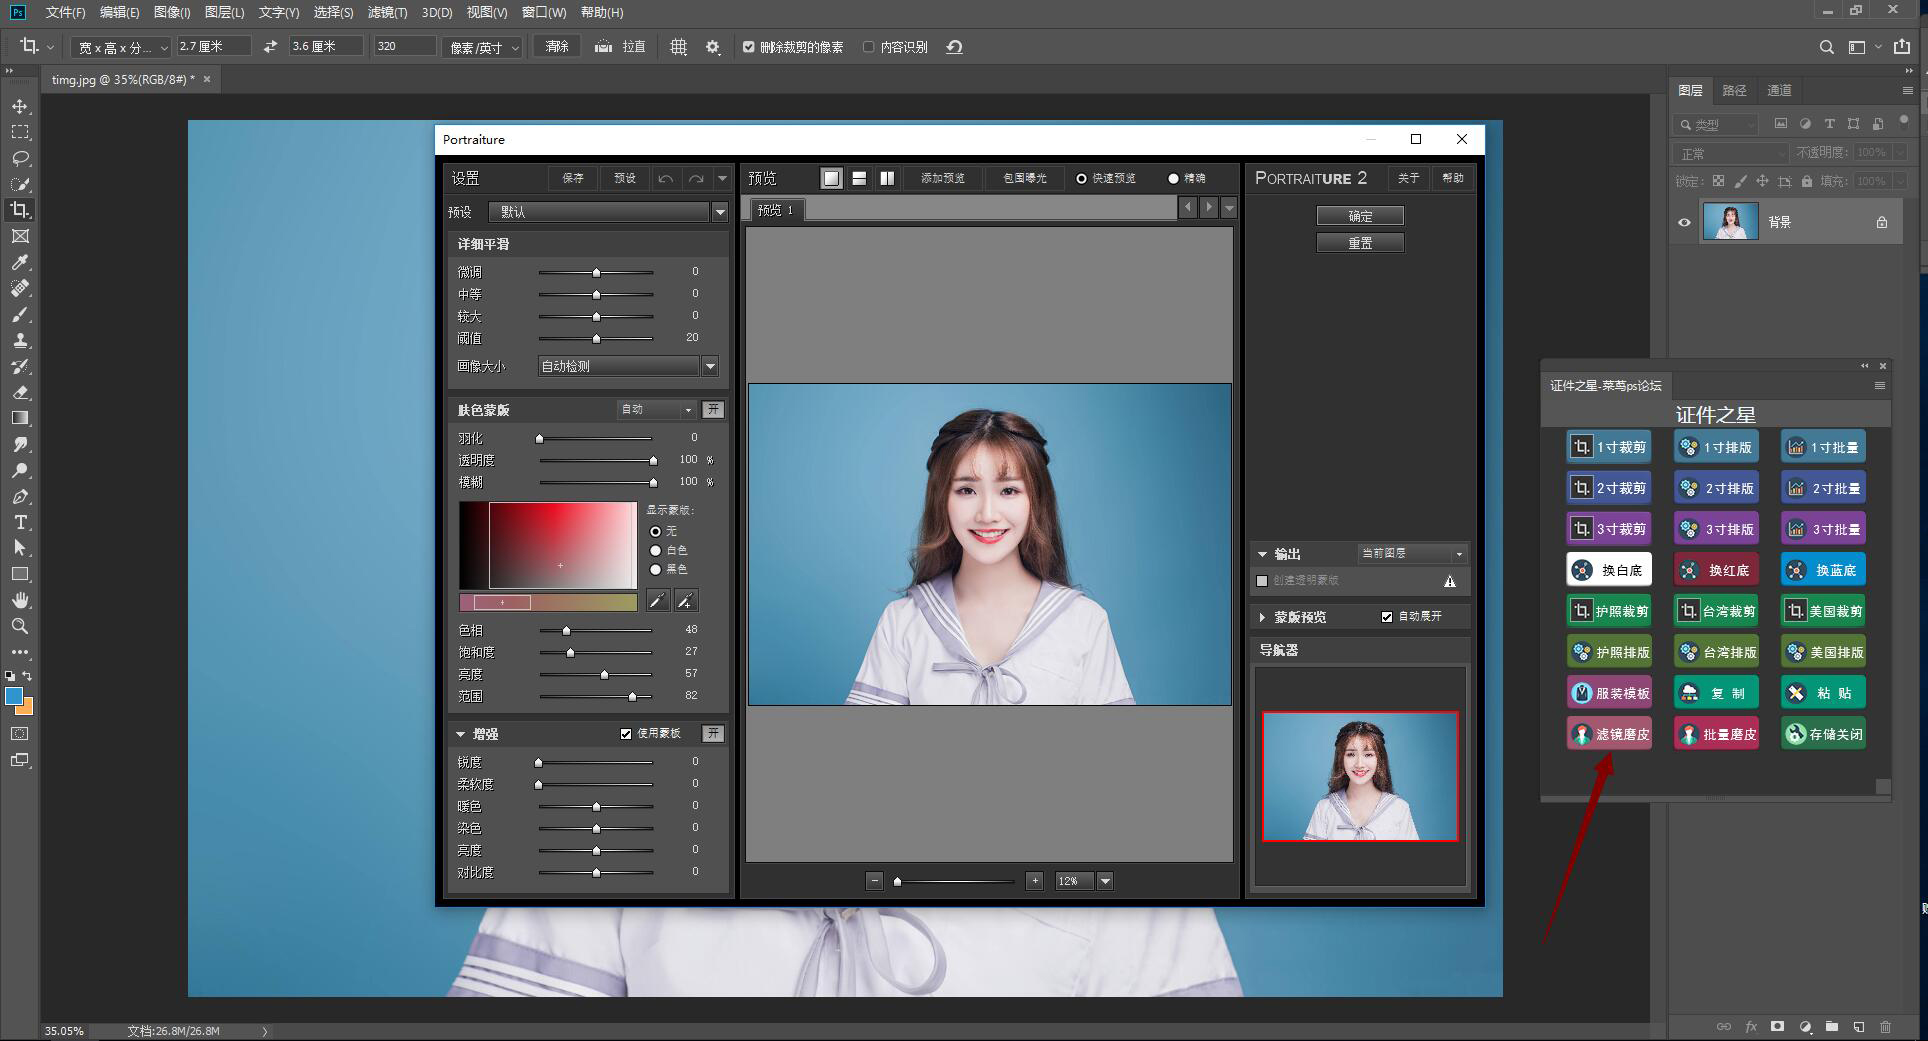
Task: Click the 换蓝底 icon in 证件之星 panel
Action: (x=1822, y=569)
